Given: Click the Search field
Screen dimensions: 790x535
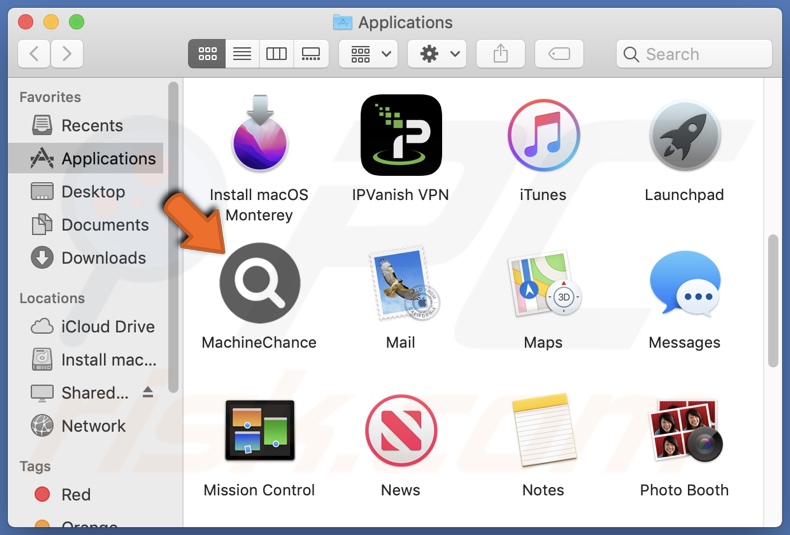Looking at the screenshot, I should click(x=694, y=54).
